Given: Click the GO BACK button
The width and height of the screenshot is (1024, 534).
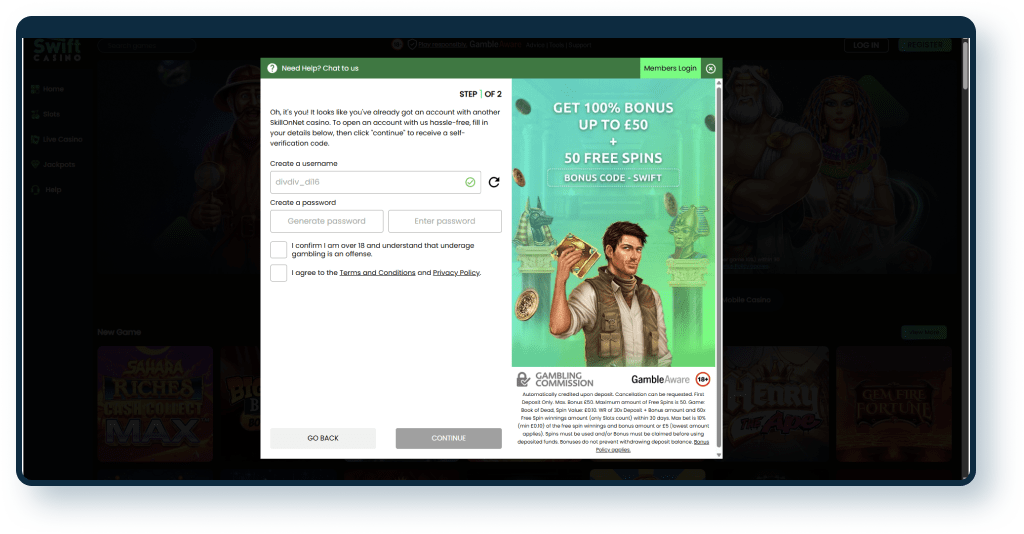Looking at the screenshot, I should pyautogui.click(x=323, y=438).
